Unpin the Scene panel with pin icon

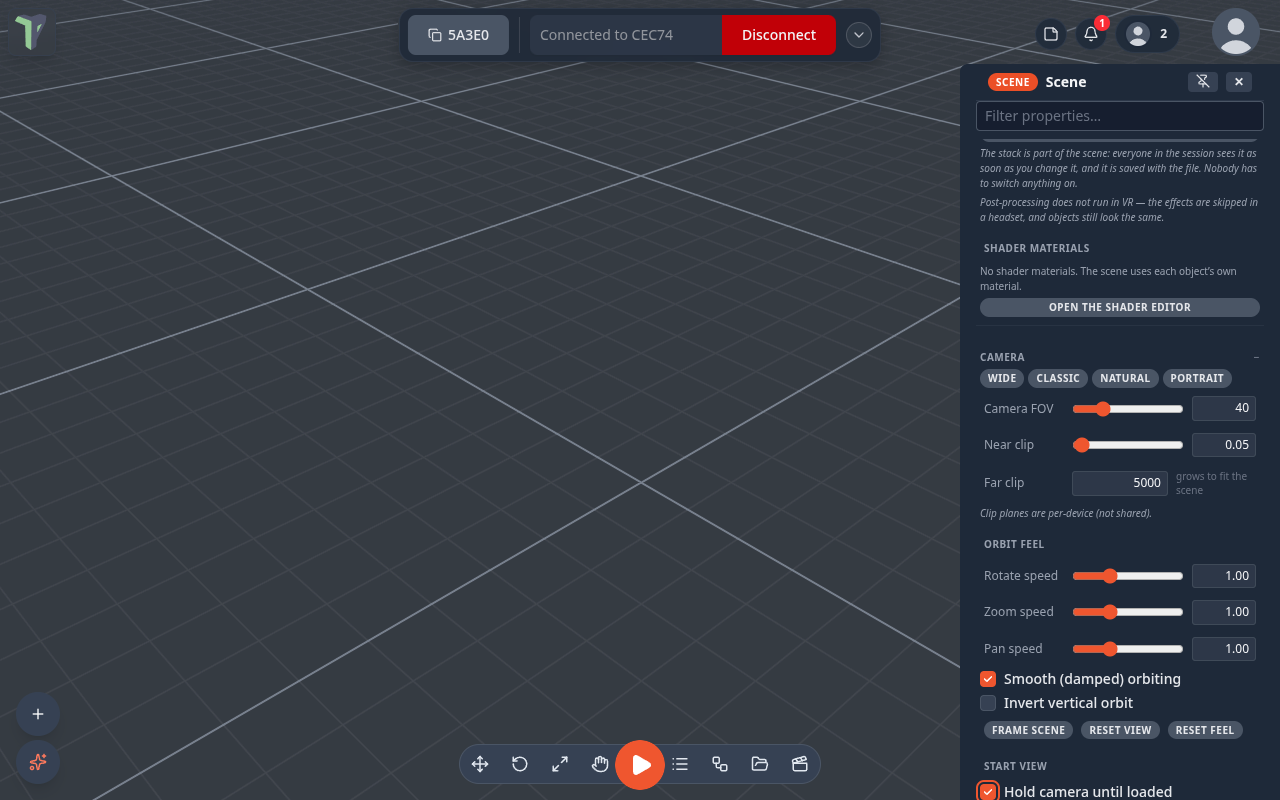[1203, 82]
